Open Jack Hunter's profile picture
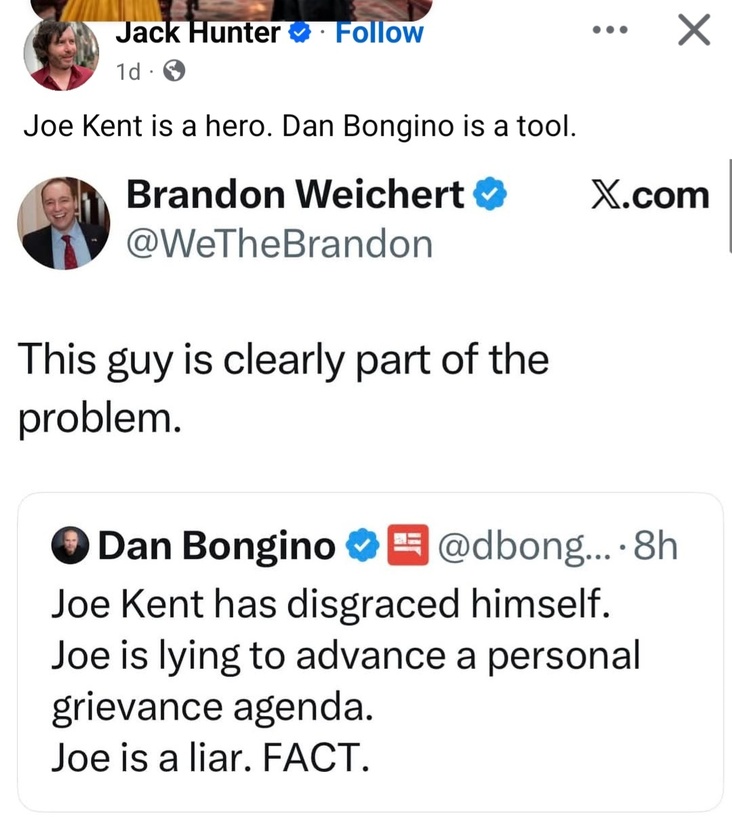Image resolution: width=732 pixels, height=839 pixels. (x=60, y=55)
